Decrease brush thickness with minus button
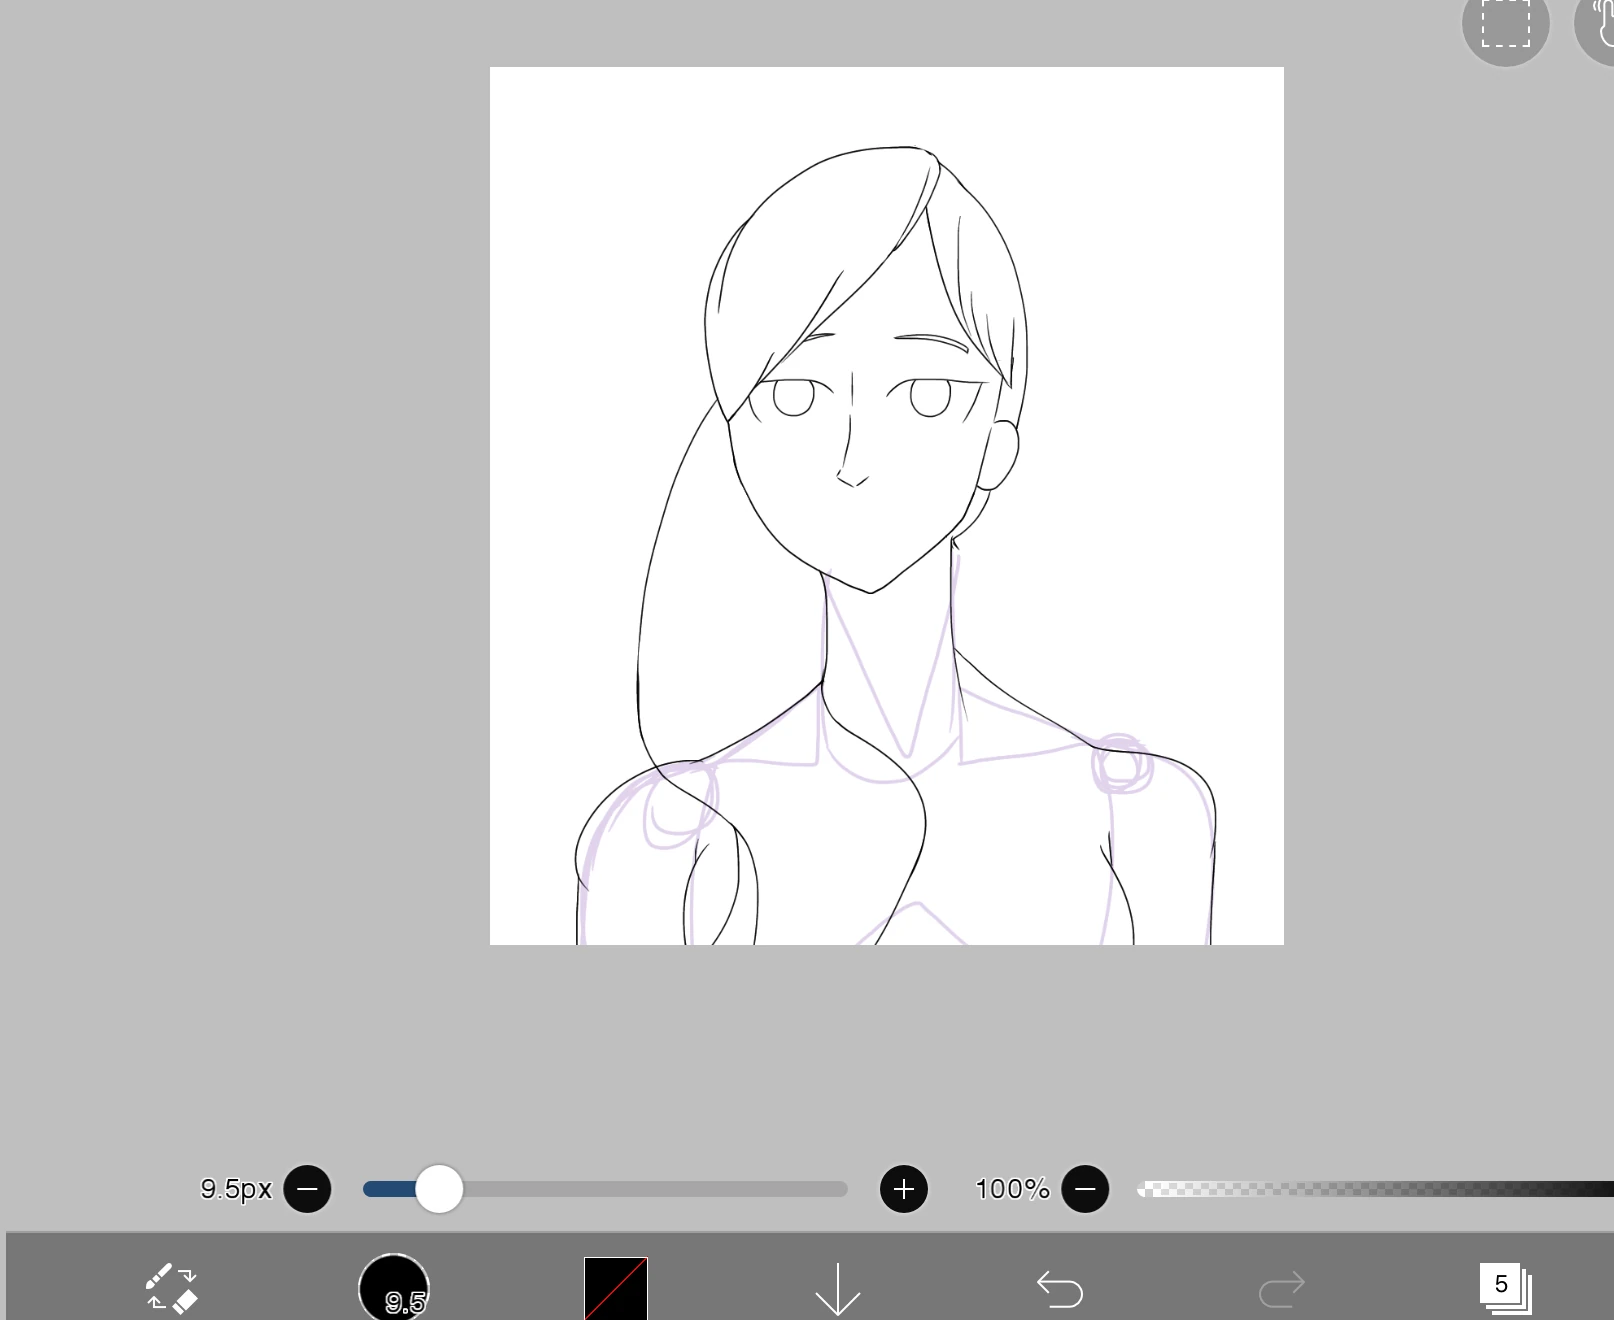The image size is (1614, 1320). (x=307, y=1189)
